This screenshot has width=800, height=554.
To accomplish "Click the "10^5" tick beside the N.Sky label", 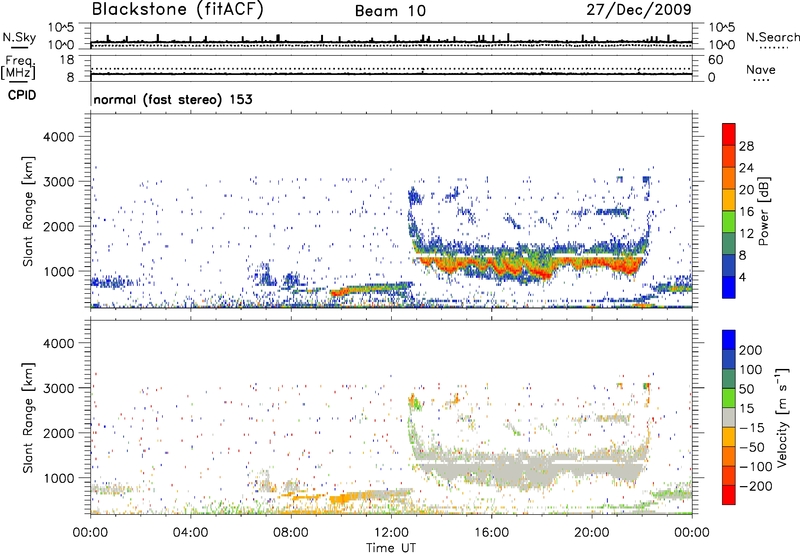I will (61, 28).
